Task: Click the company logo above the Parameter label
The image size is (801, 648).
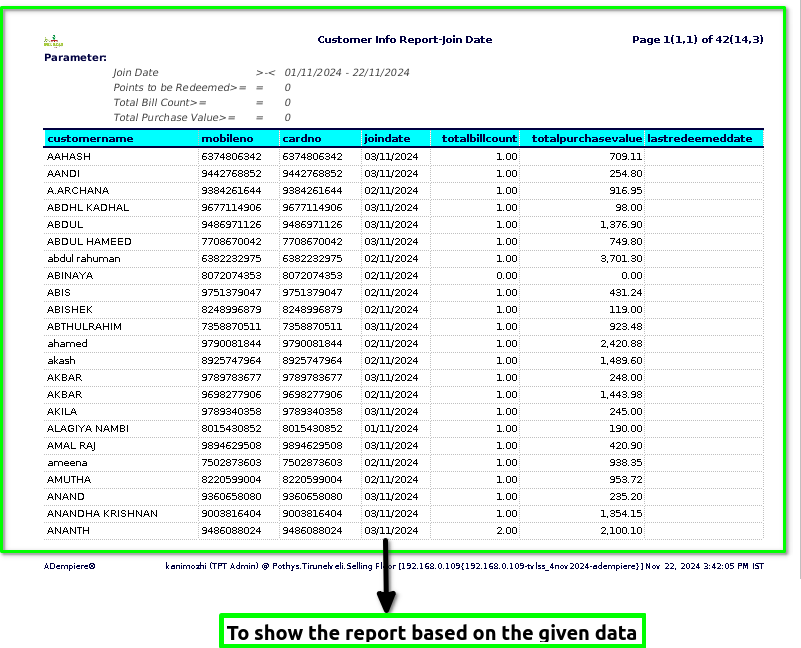Action: tap(53, 41)
